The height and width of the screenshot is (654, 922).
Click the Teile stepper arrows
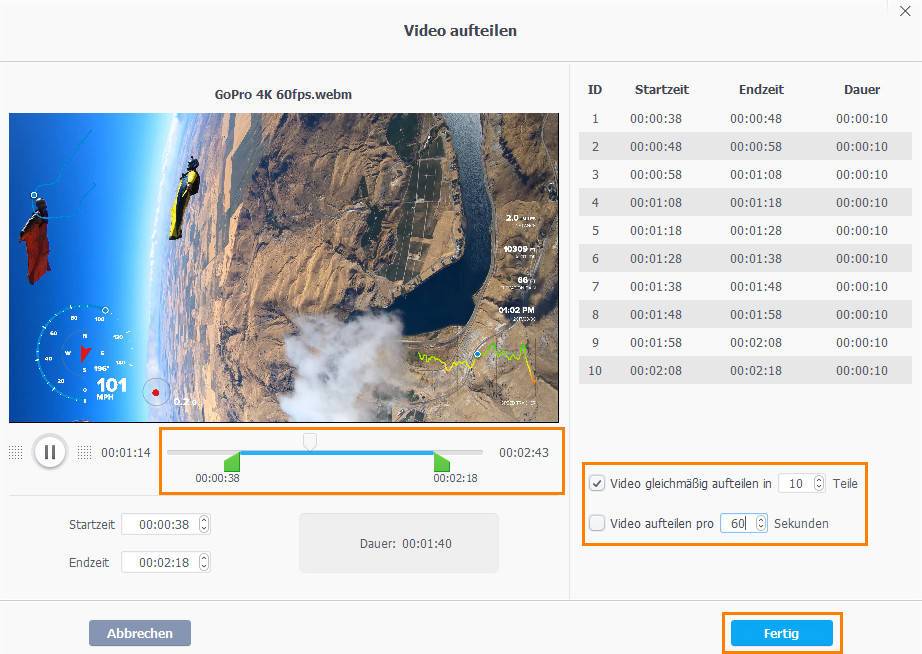tap(819, 483)
